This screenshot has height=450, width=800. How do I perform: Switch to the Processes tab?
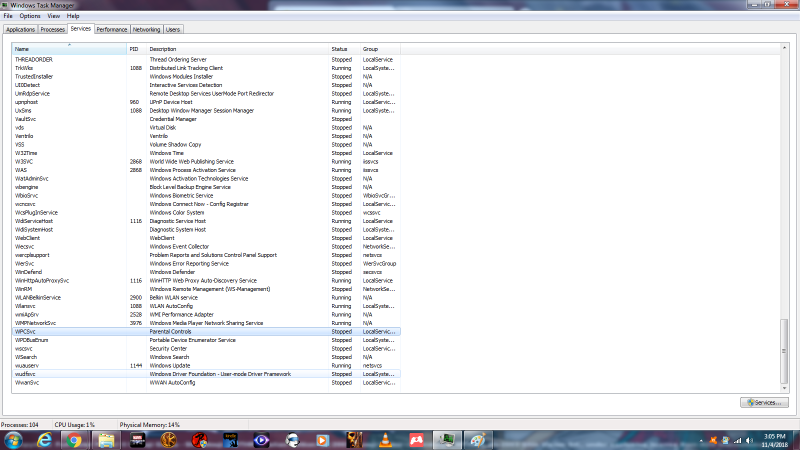tap(53, 30)
